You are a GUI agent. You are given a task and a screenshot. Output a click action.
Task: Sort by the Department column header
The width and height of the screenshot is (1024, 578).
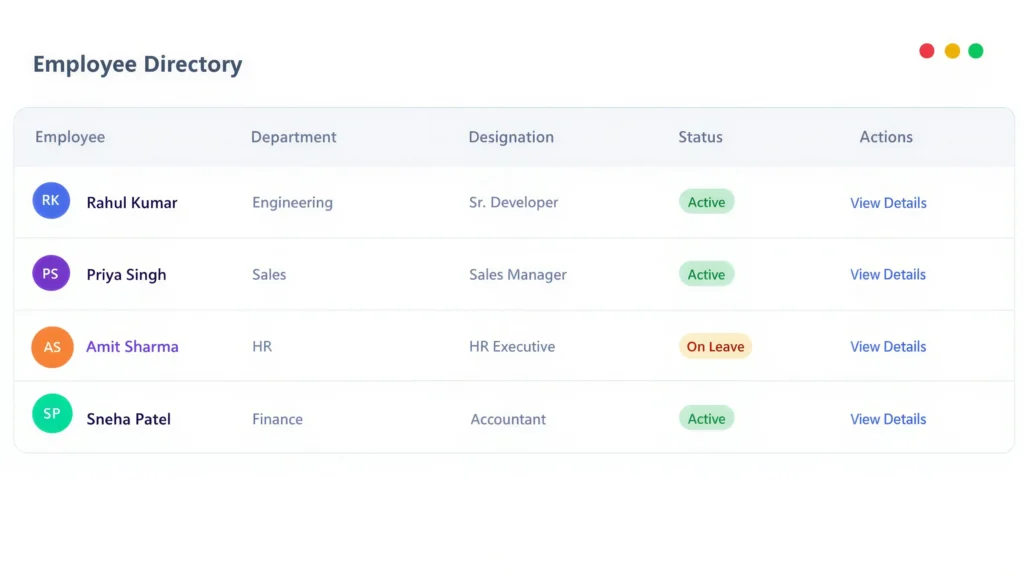293,137
